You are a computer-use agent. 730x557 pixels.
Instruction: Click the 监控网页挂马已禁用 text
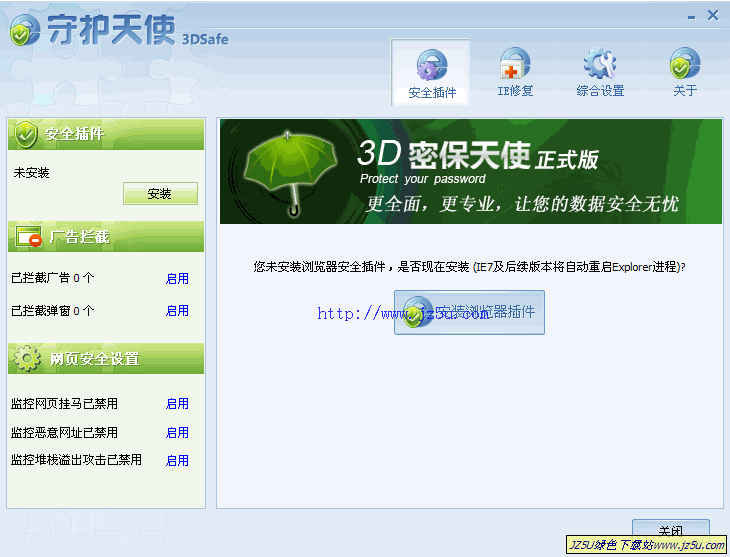point(64,403)
